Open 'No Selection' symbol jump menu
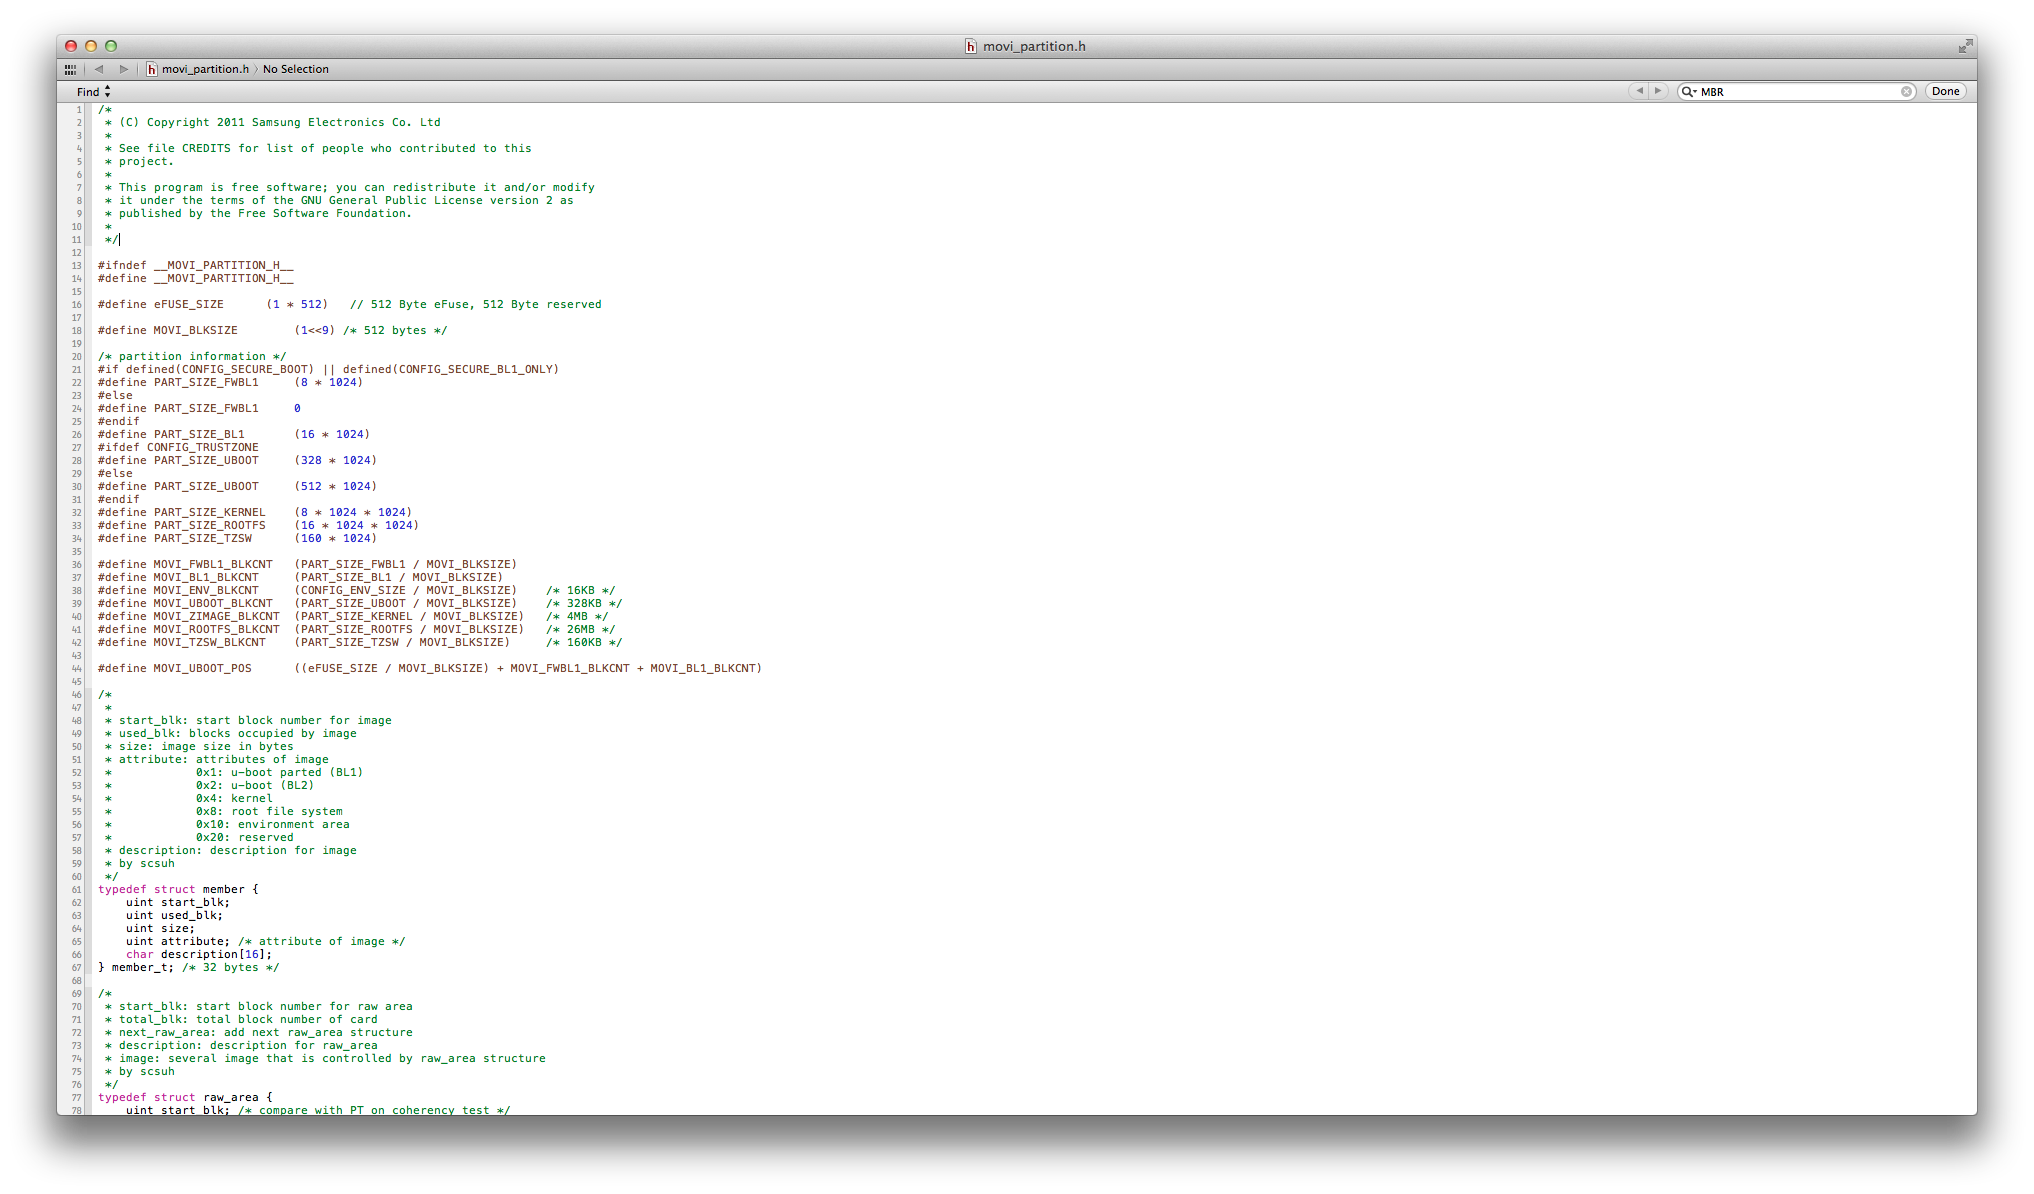Image resolution: width=2034 pixels, height=1194 pixels. pos(295,69)
